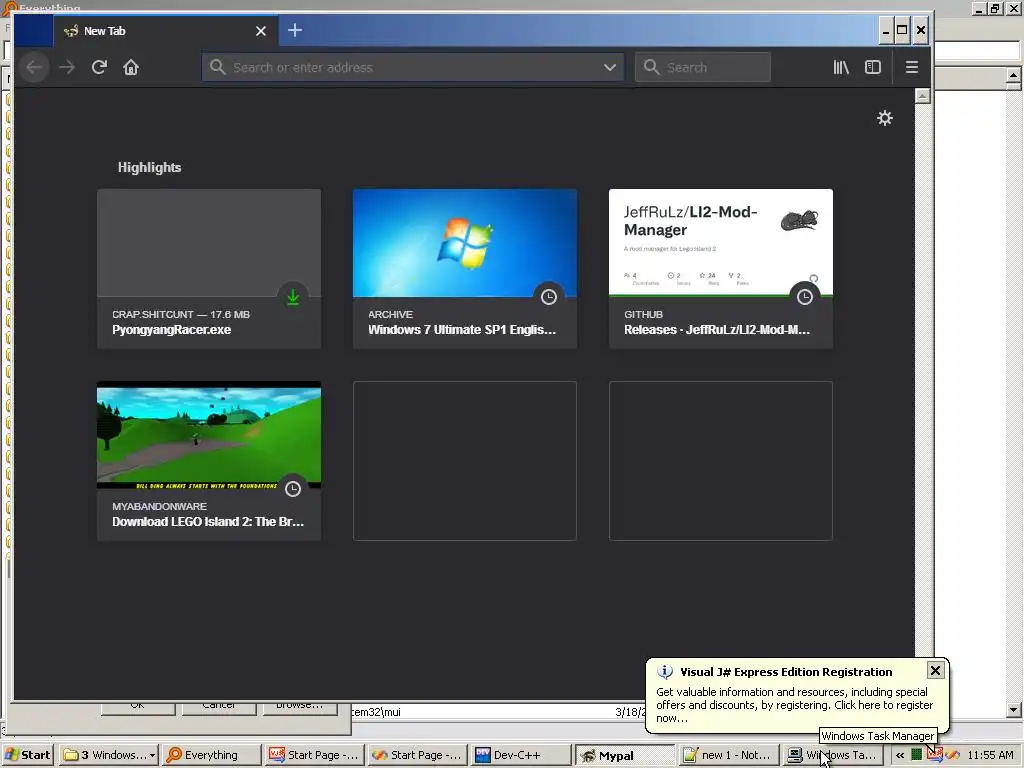Open the Windows 7 Ultimate SP1 highlight
This screenshot has height=768, width=1024.
[465, 268]
